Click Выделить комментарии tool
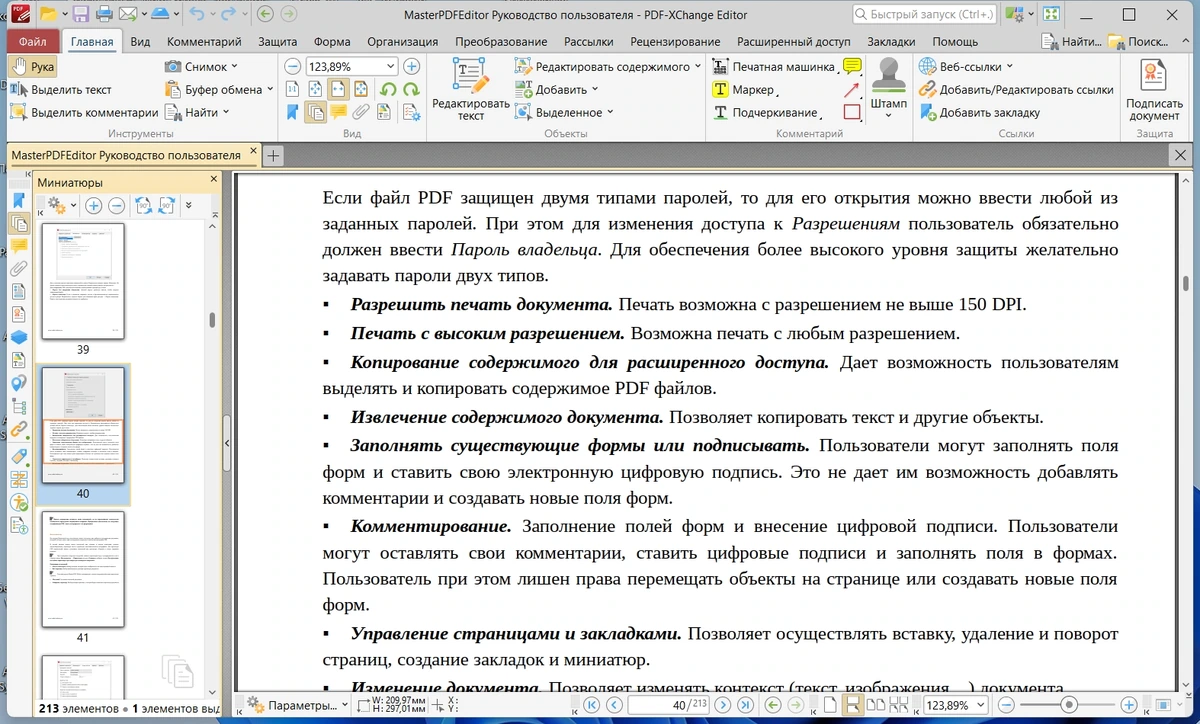 point(84,112)
